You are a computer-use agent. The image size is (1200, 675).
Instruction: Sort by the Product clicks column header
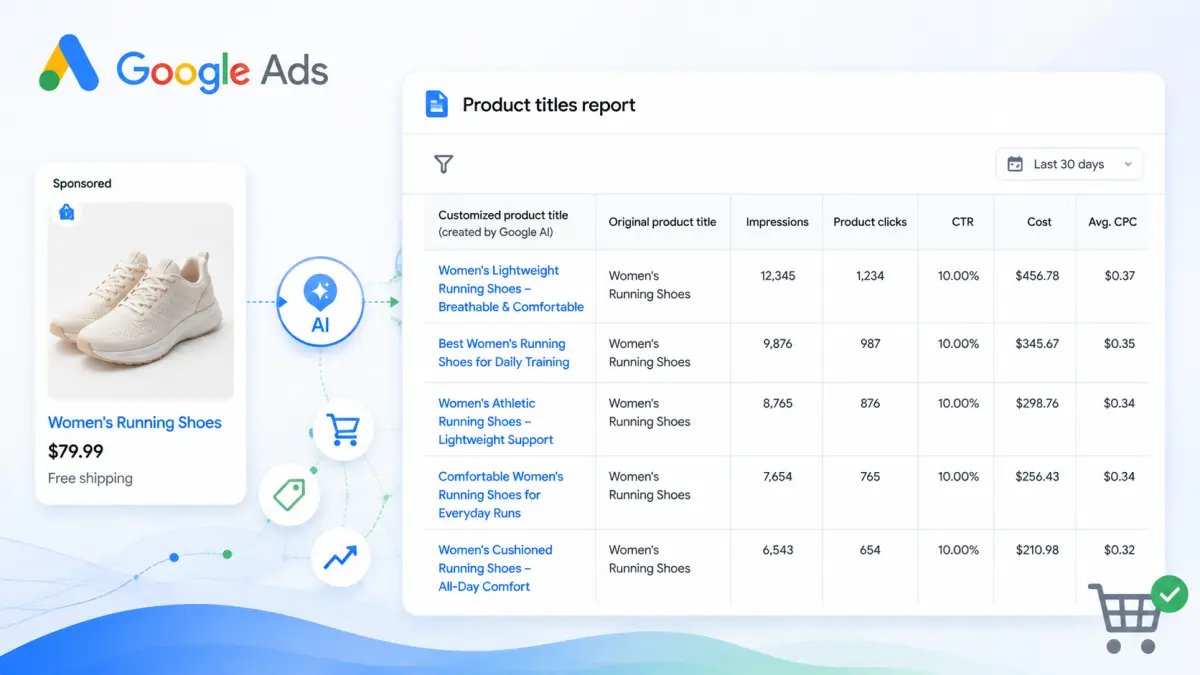[x=870, y=222]
